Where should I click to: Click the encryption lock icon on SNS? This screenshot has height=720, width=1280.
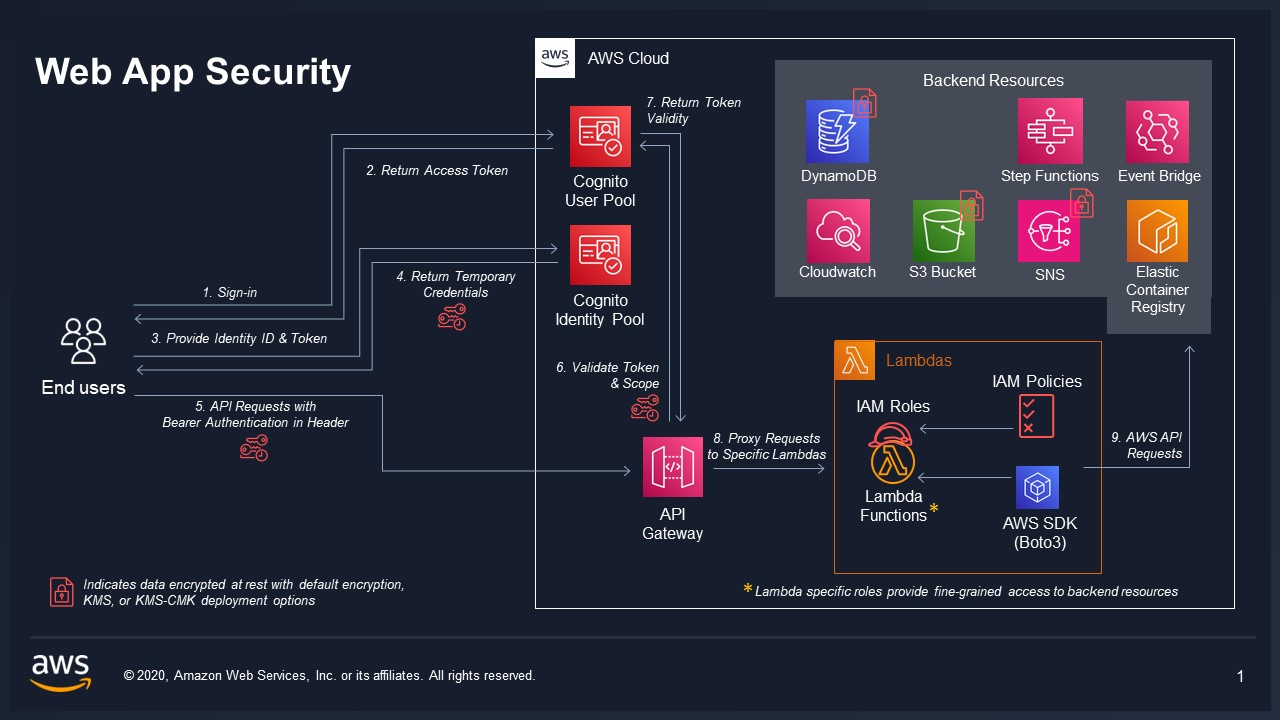(x=1081, y=203)
